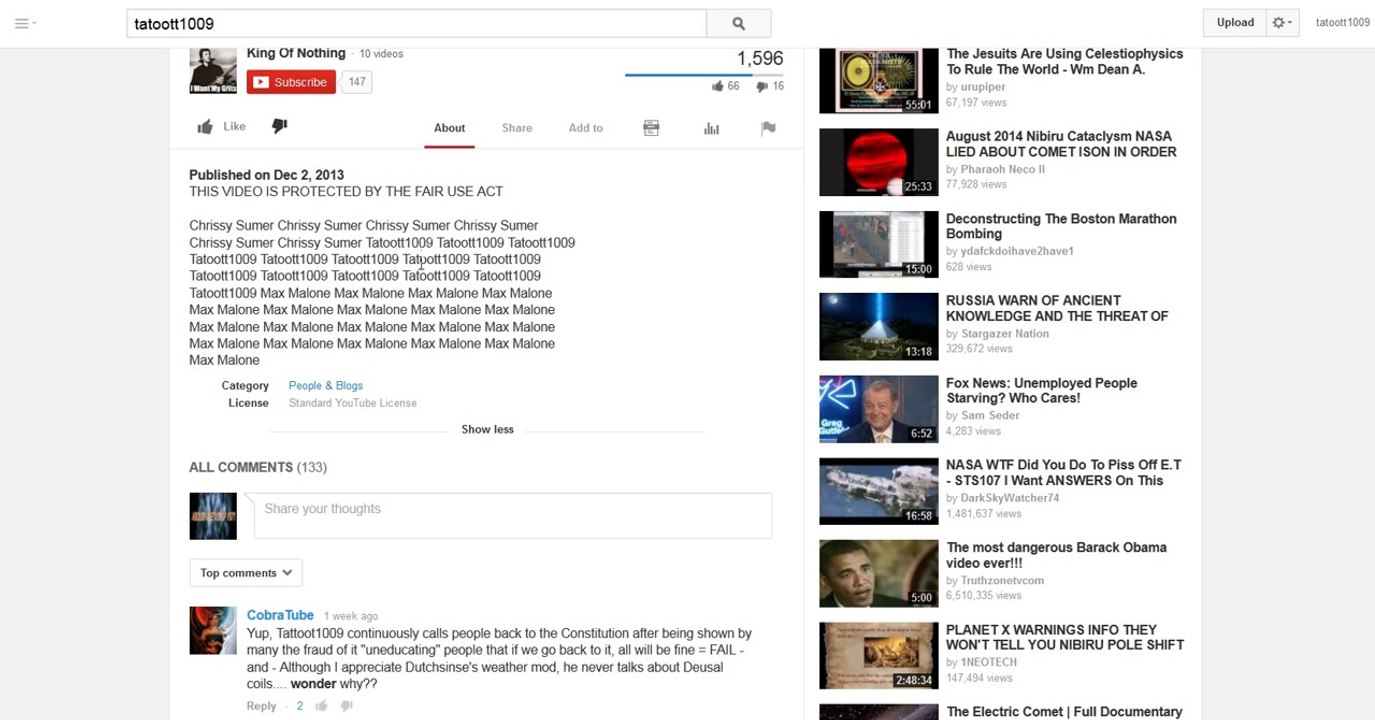The width and height of the screenshot is (1375, 720).
Task: Open the People & Blogs category link
Action: click(x=326, y=386)
